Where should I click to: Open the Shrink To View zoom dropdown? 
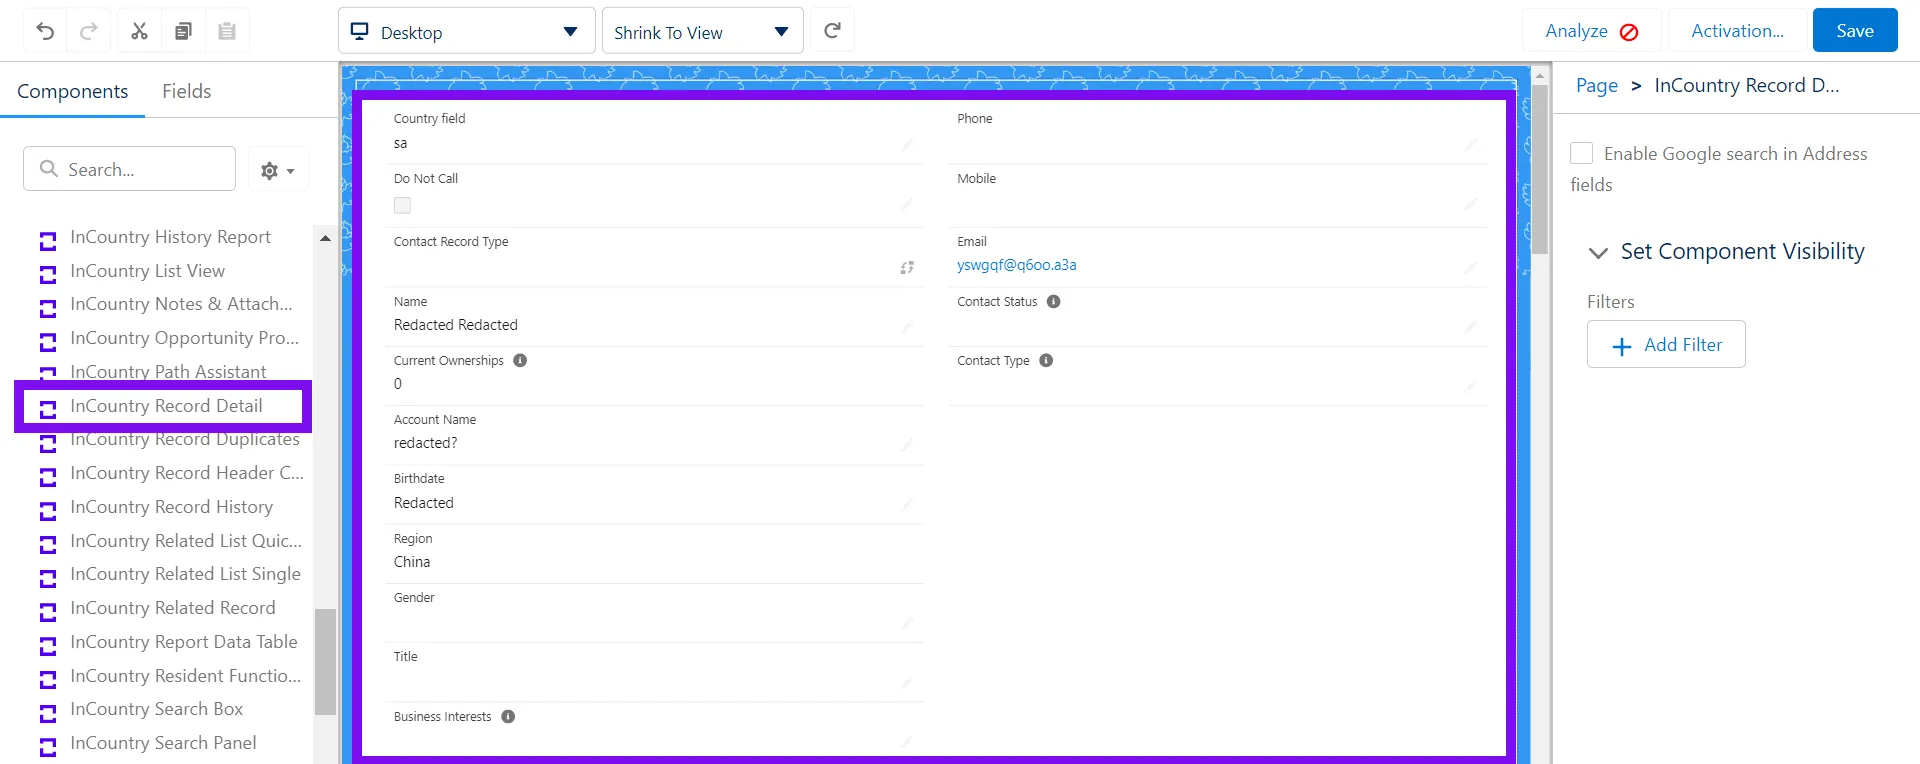[x=702, y=31]
